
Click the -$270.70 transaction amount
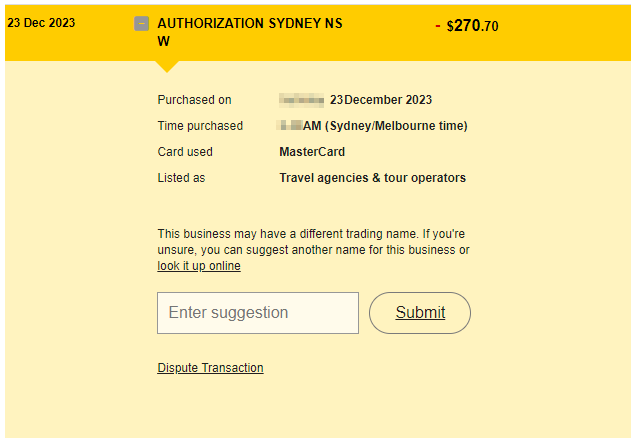point(467,26)
